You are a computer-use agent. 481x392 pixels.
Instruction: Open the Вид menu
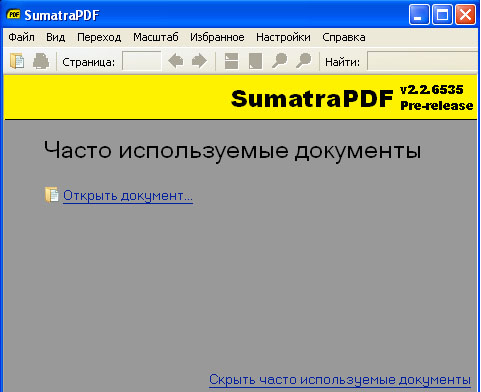55,37
